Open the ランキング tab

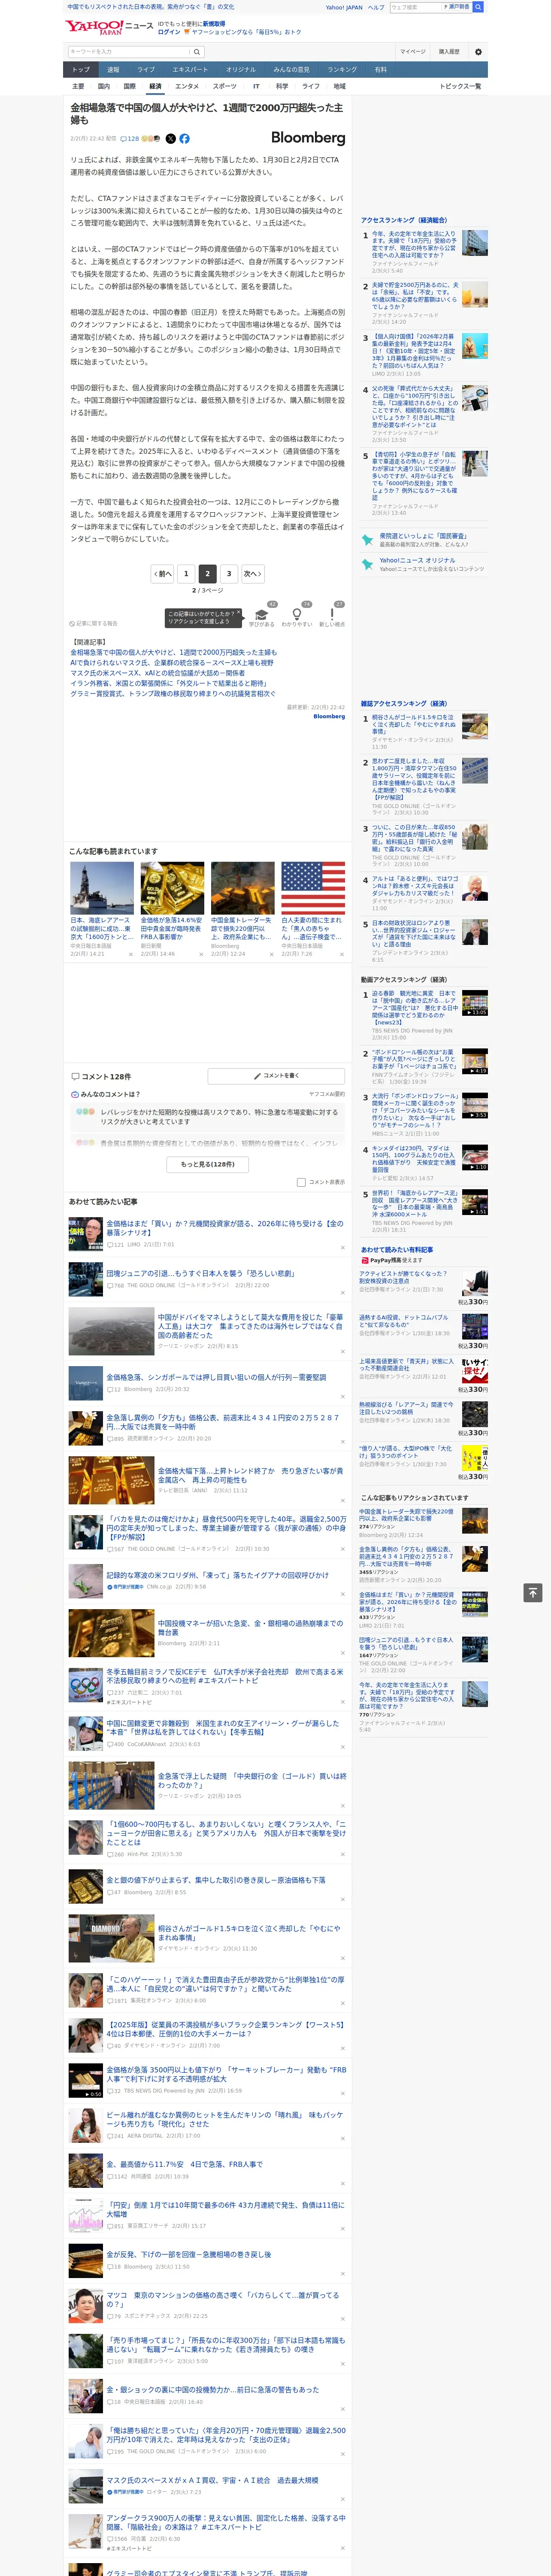[x=342, y=70]
